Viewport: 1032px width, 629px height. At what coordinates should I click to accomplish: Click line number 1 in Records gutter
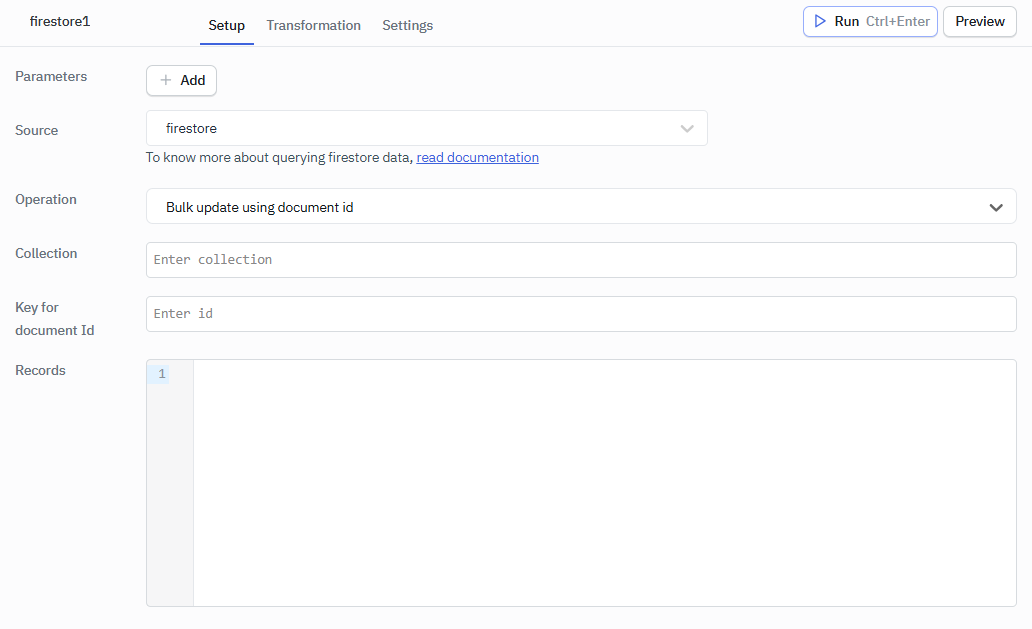click(x=162, y=374)
